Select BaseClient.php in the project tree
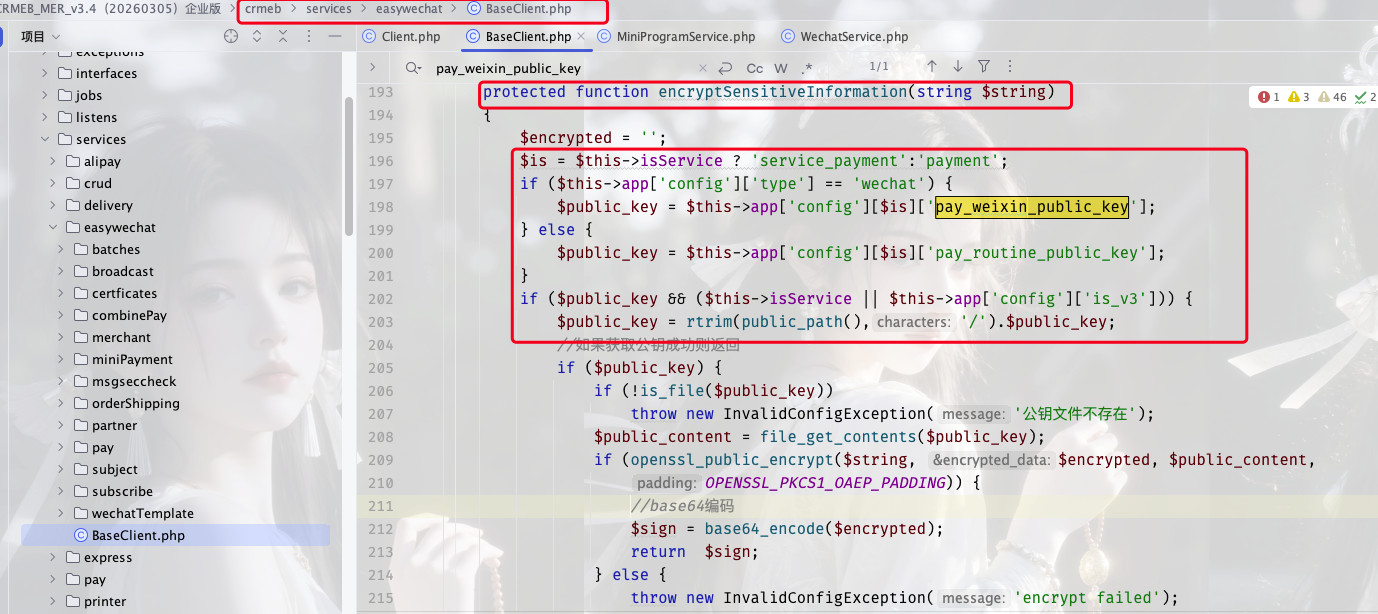The image size is (1378, 614). 138,536
